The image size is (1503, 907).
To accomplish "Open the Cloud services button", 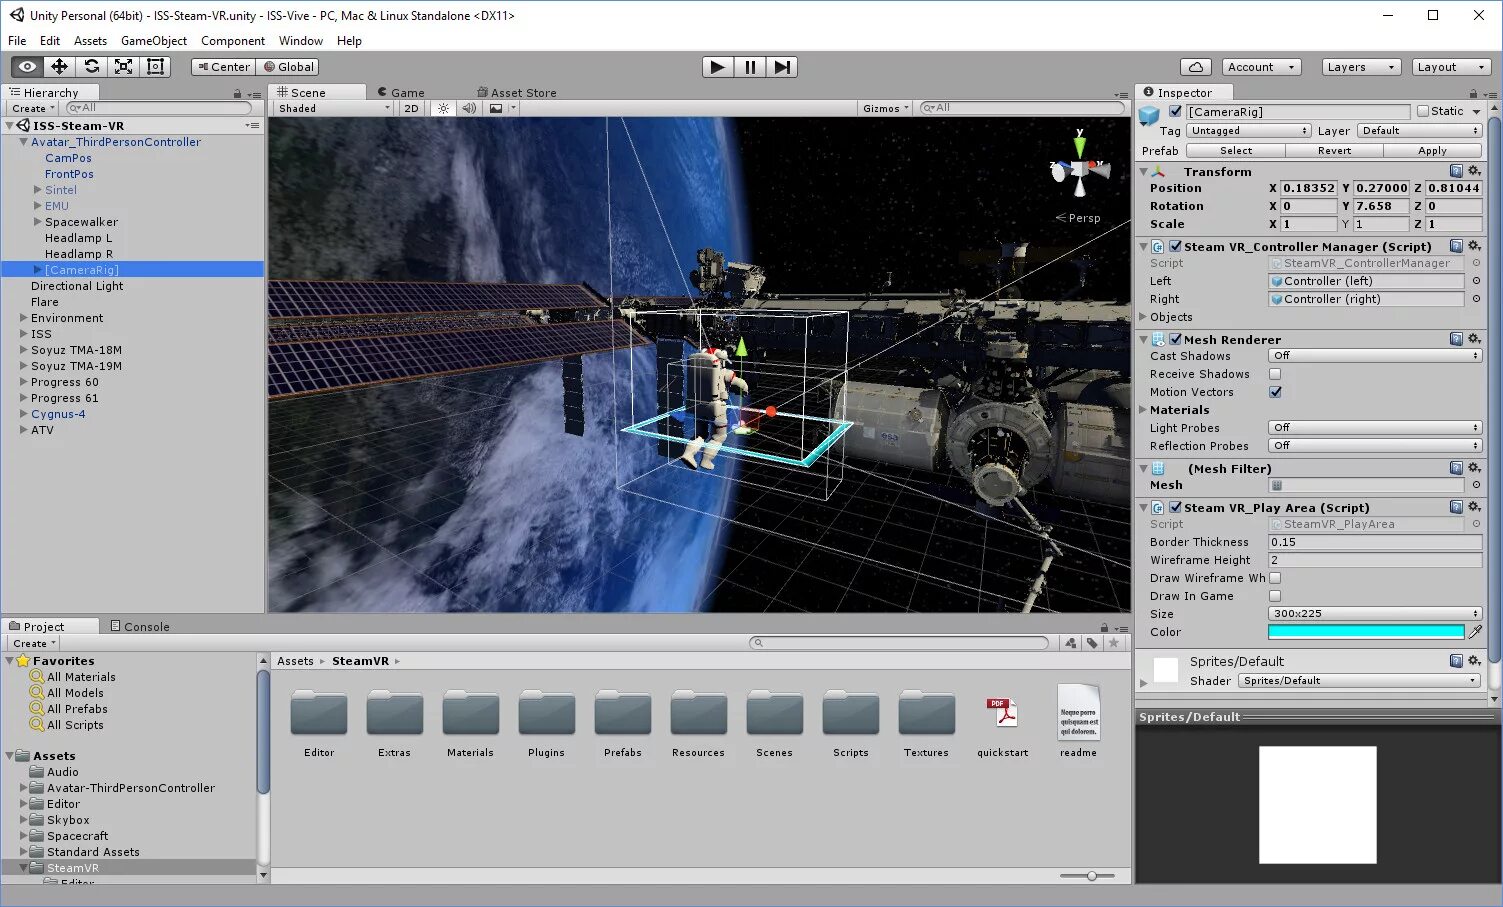I will point(1196,67).
